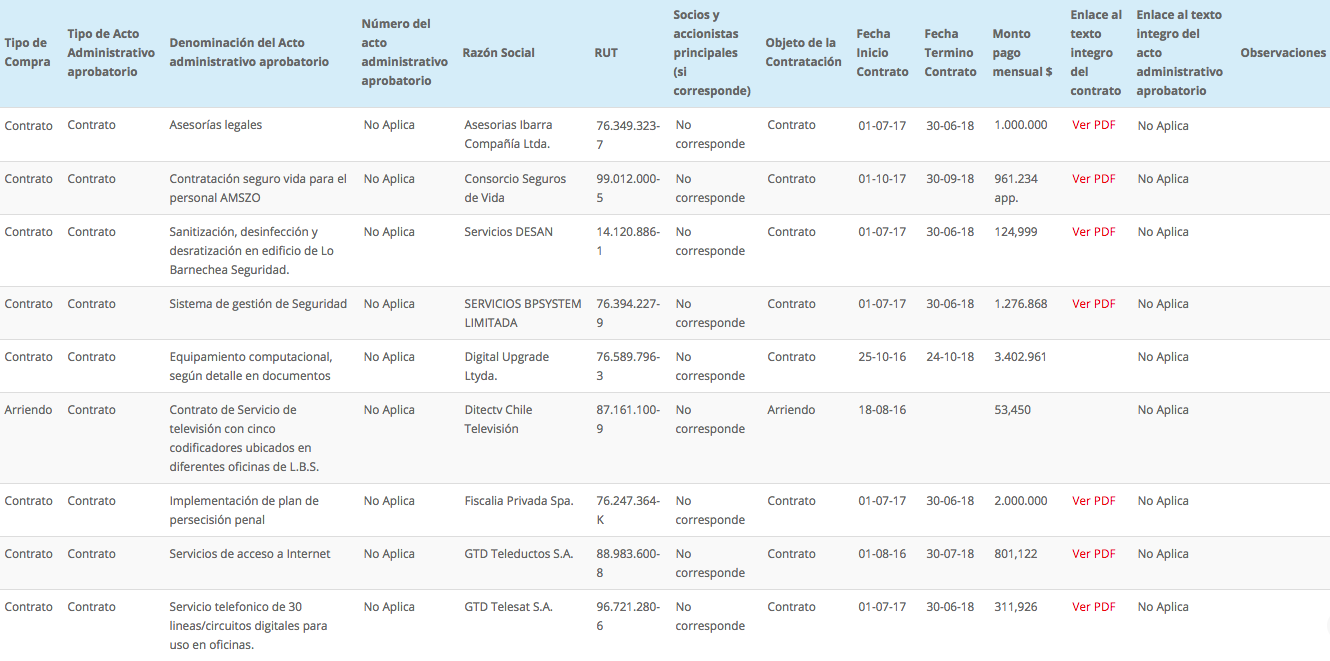The image size is (1330, 661).
Task: Click SERVICIOS BPSYSTEM LIMITADA company name
Action: [523, 313]
